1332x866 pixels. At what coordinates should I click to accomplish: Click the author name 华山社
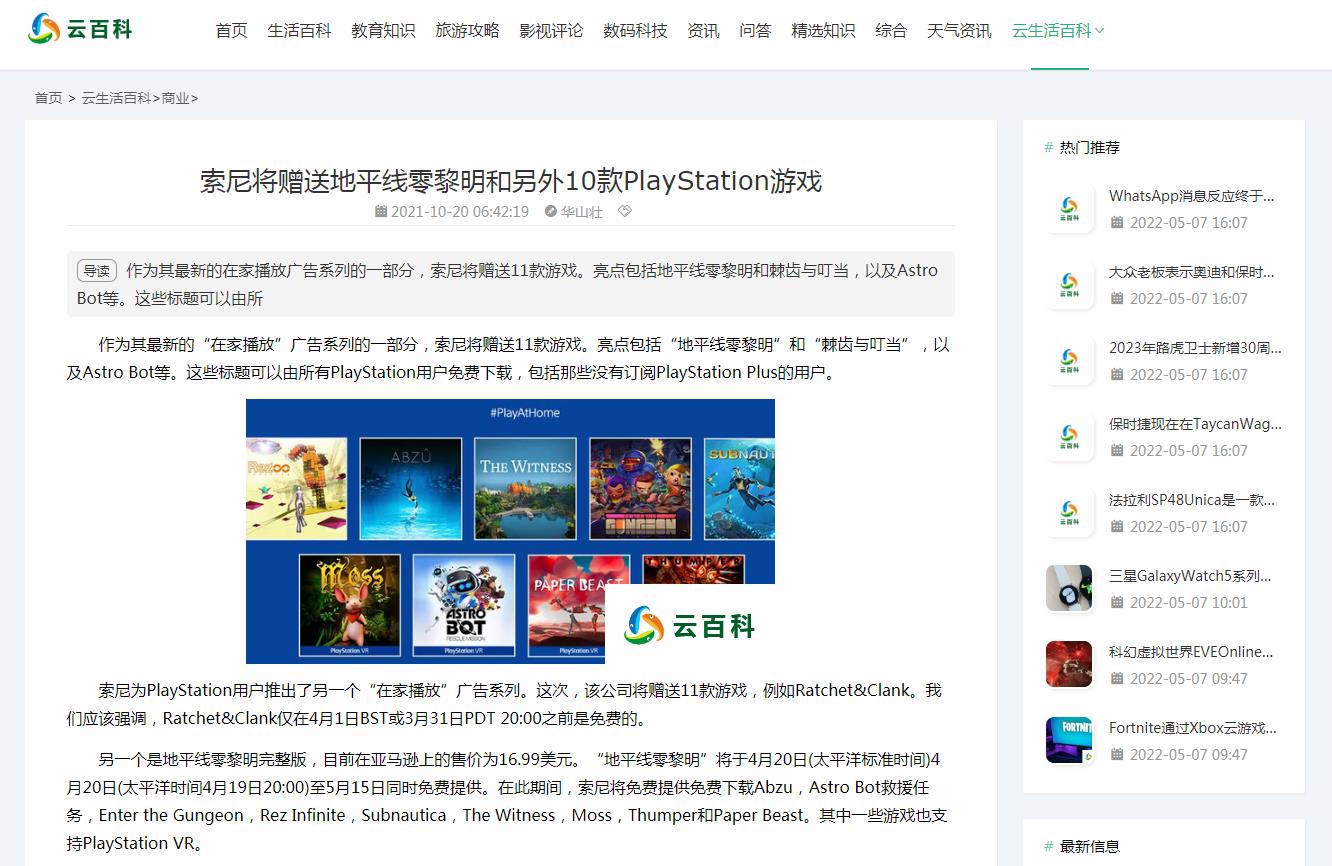[x=581, y=212]
